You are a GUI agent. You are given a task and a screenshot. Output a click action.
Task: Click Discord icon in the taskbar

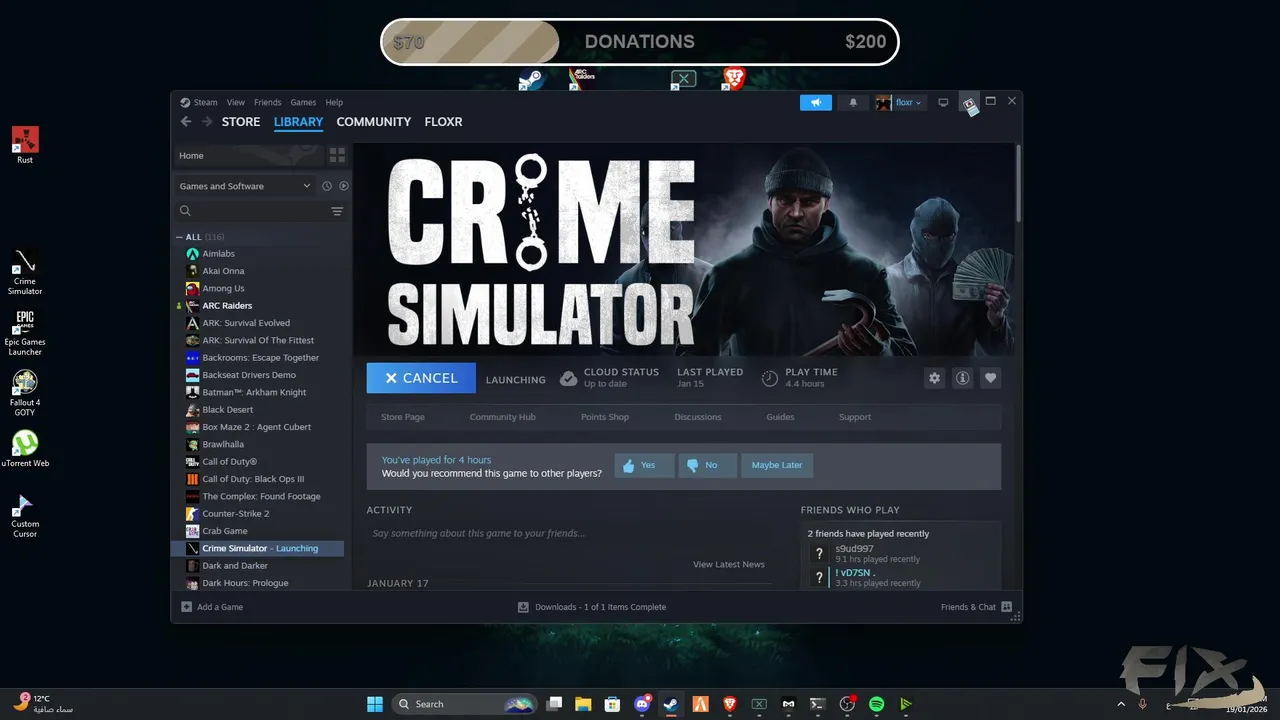642,704
